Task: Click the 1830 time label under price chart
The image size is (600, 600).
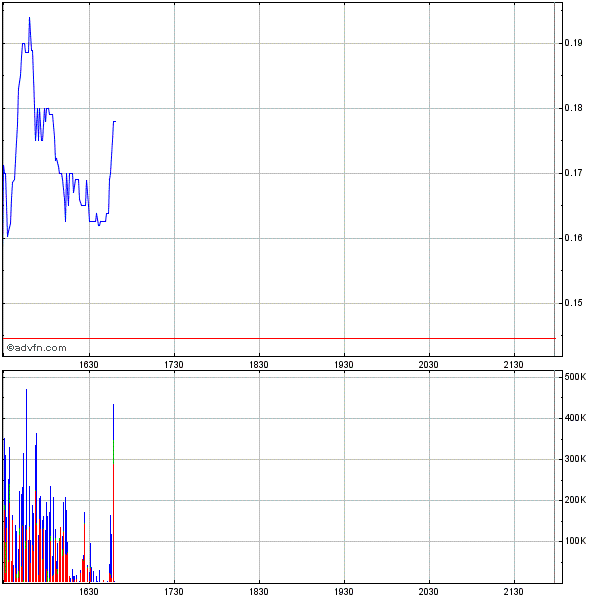Action: point(259,365)
